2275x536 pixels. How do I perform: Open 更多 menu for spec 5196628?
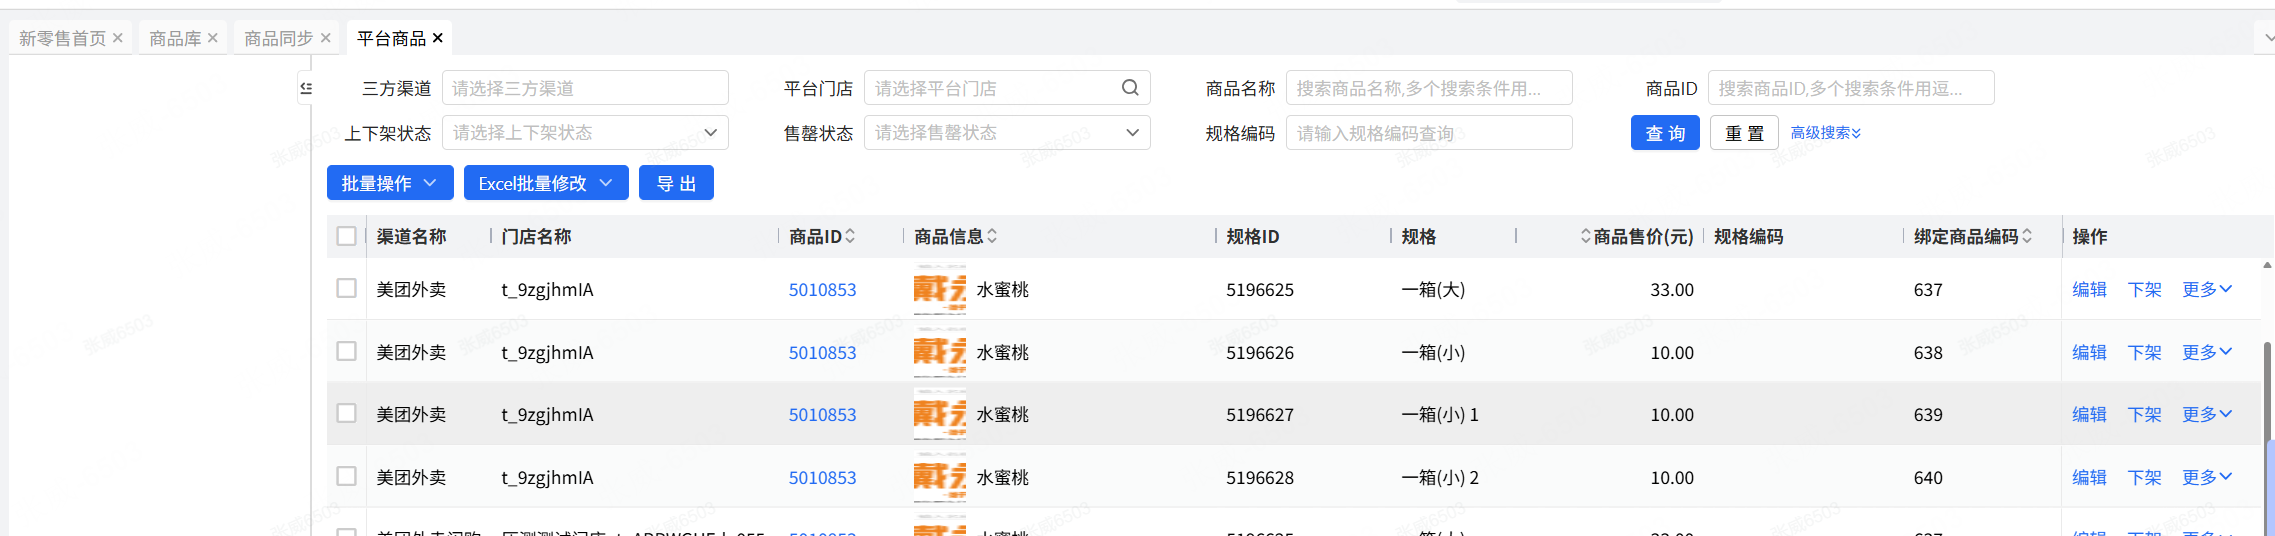coord(2207,477)
